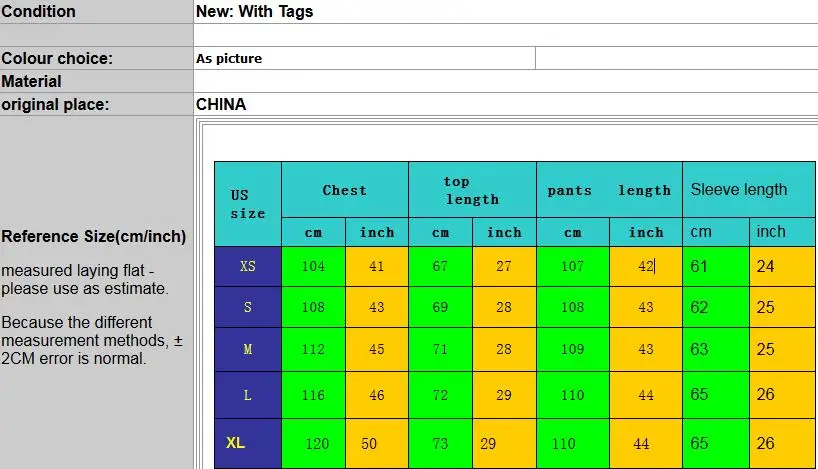This screenshot has height=469, width=818.
Task: Click L row top length cm "72"
Action: point(440,395)
